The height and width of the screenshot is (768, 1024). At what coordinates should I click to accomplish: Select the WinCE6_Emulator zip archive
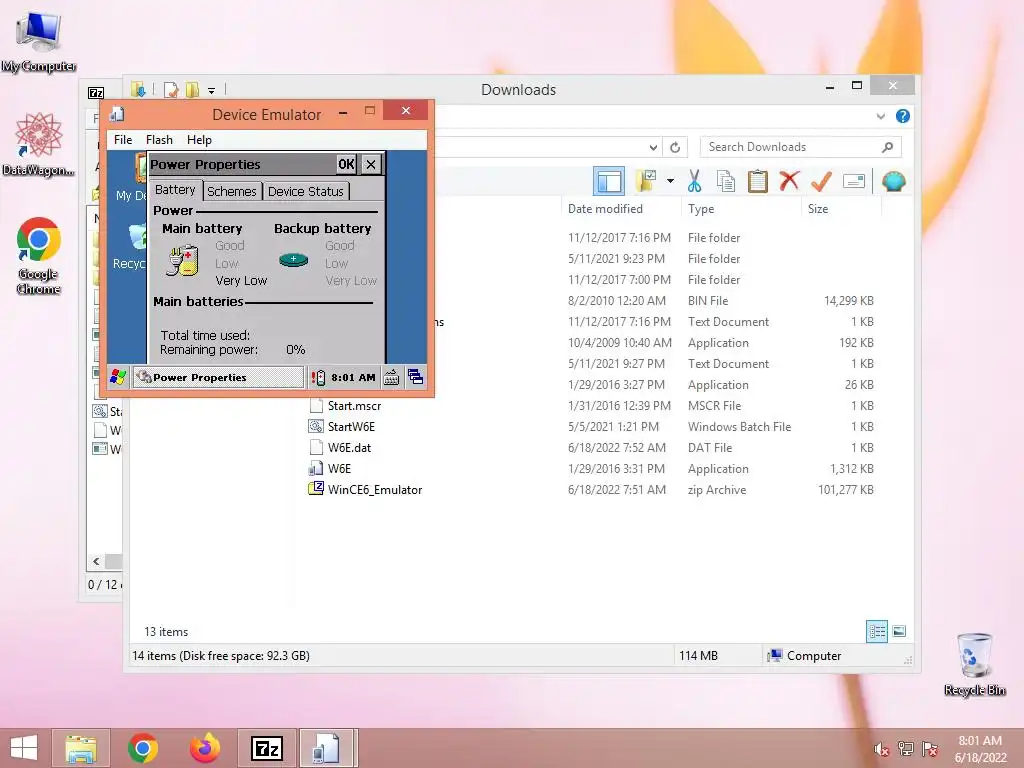coord(374,489)
